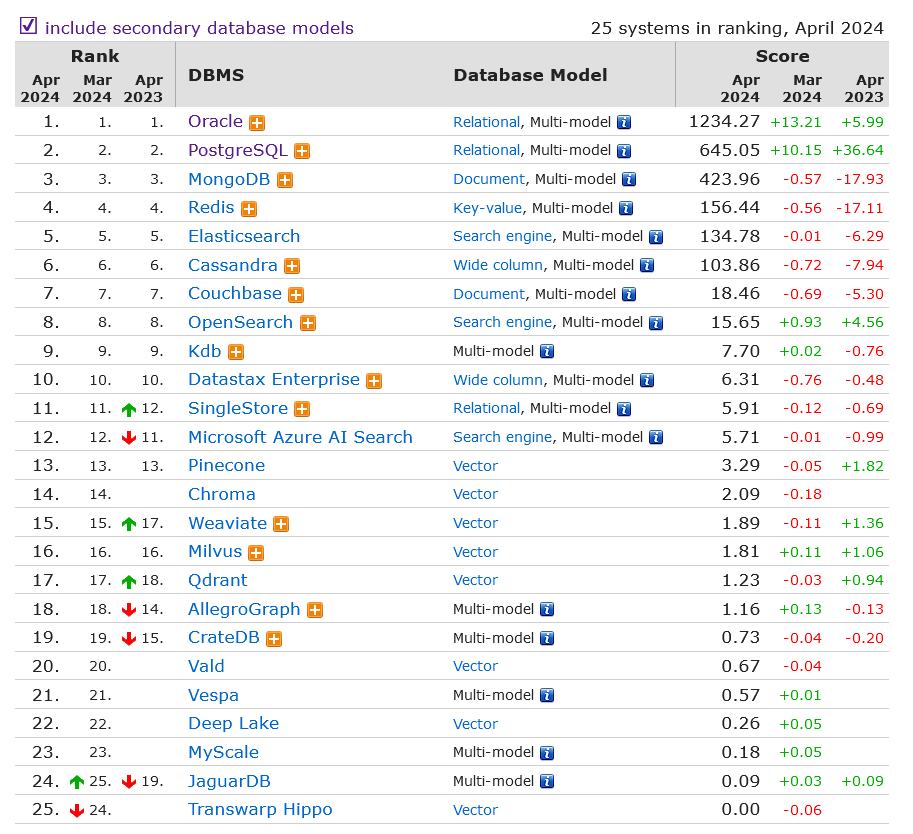Click Wide column link in Cassandra row

(x=498, y=266)
